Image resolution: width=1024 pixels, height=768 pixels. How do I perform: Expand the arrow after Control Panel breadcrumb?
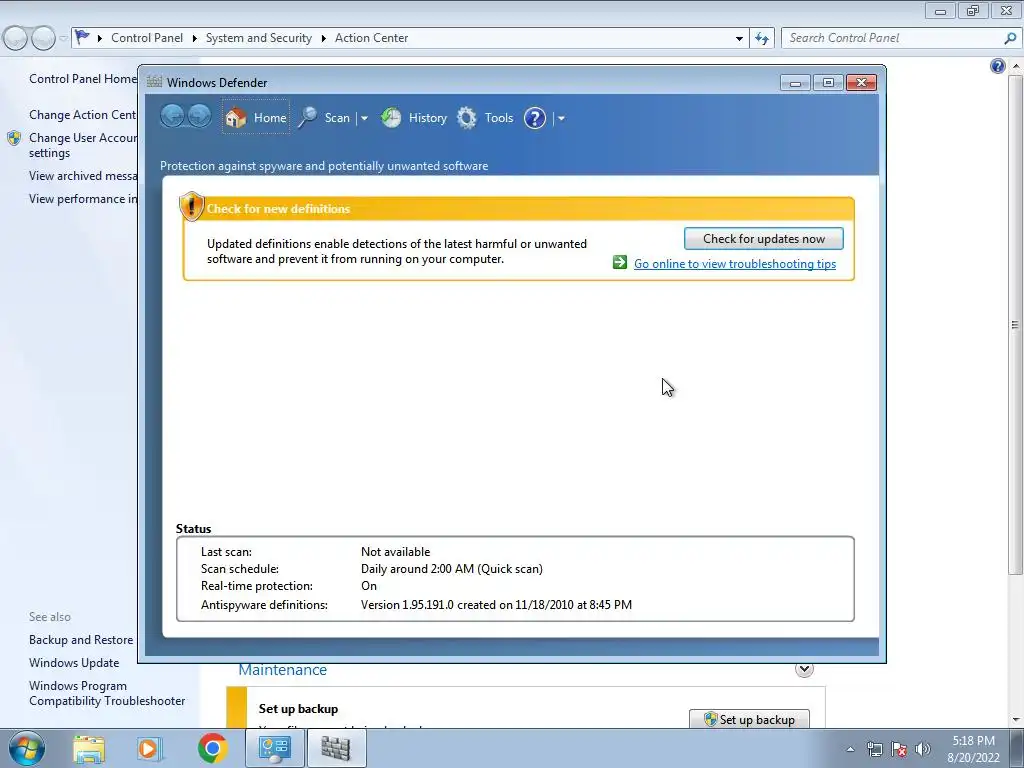click(195, 39)
